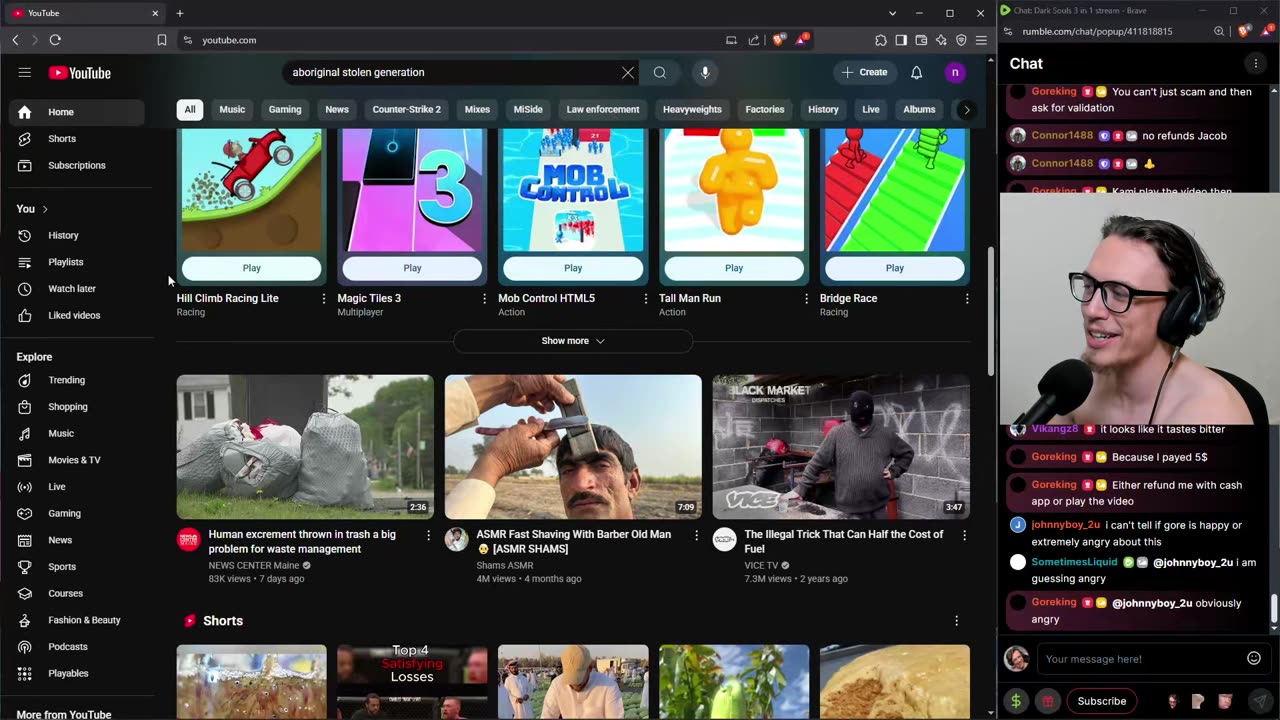Open options for Mob Control HTML5

(x=645, y=298)
